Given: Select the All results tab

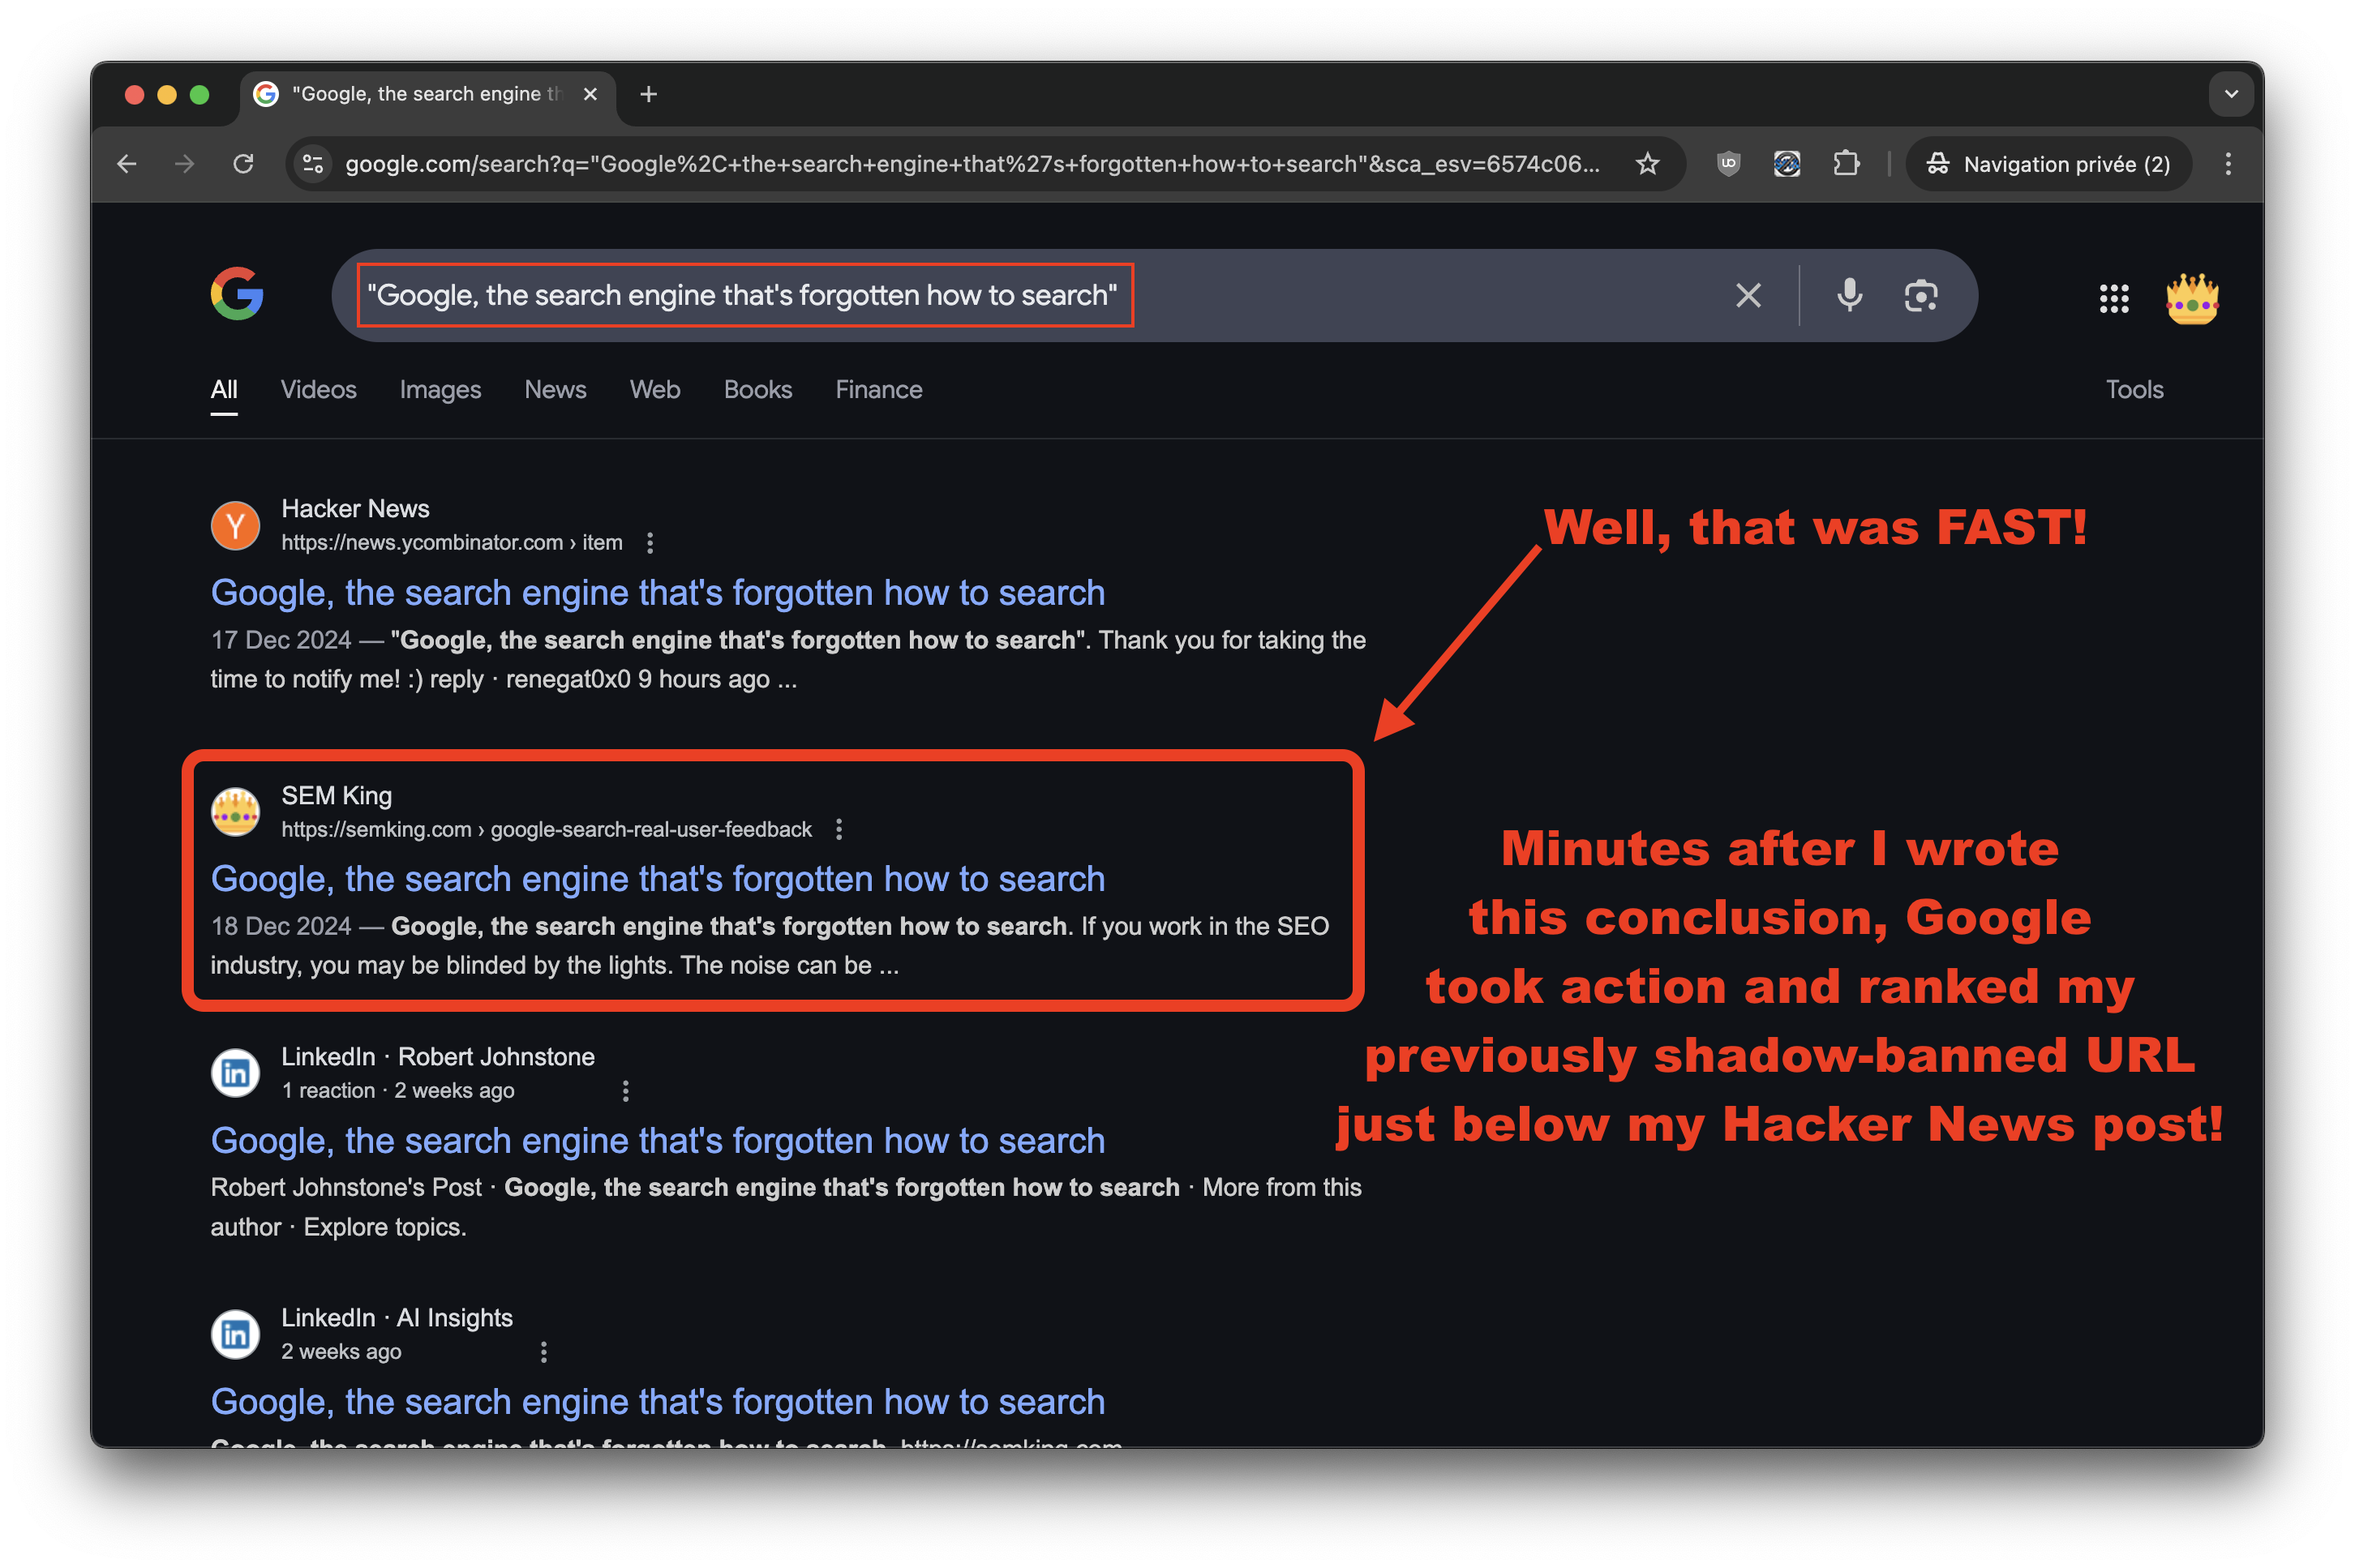Looking at the screenshot, I should 224,390.
